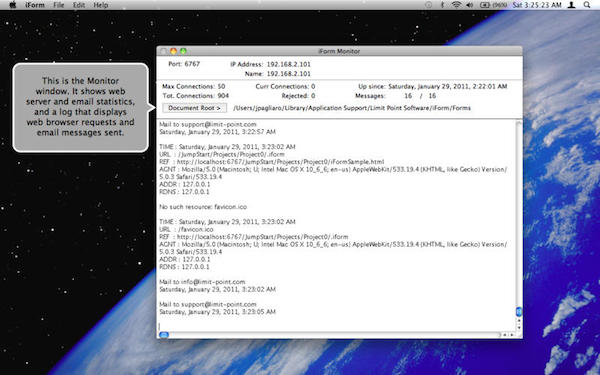Image resolution: width=600 pixels, height=375 pixels.
Task: Click the menu bar clock
Action: (537, 5)
